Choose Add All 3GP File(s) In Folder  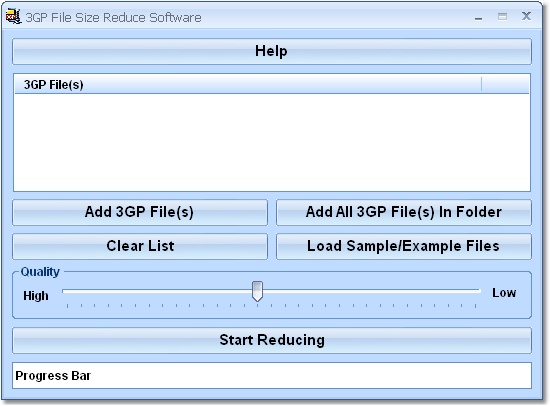404,212
